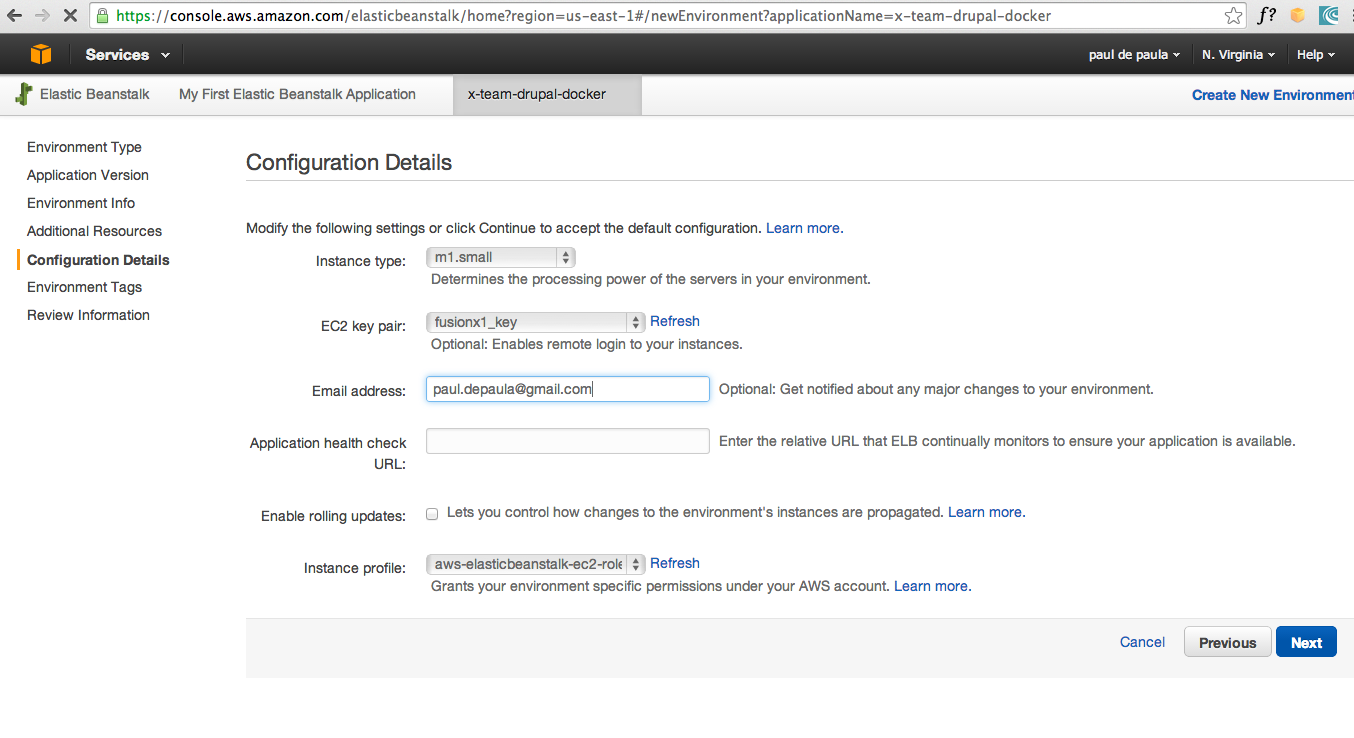Expand the Services menu
This screenshot has width=1354, height=738.
(x=127, y=55)
